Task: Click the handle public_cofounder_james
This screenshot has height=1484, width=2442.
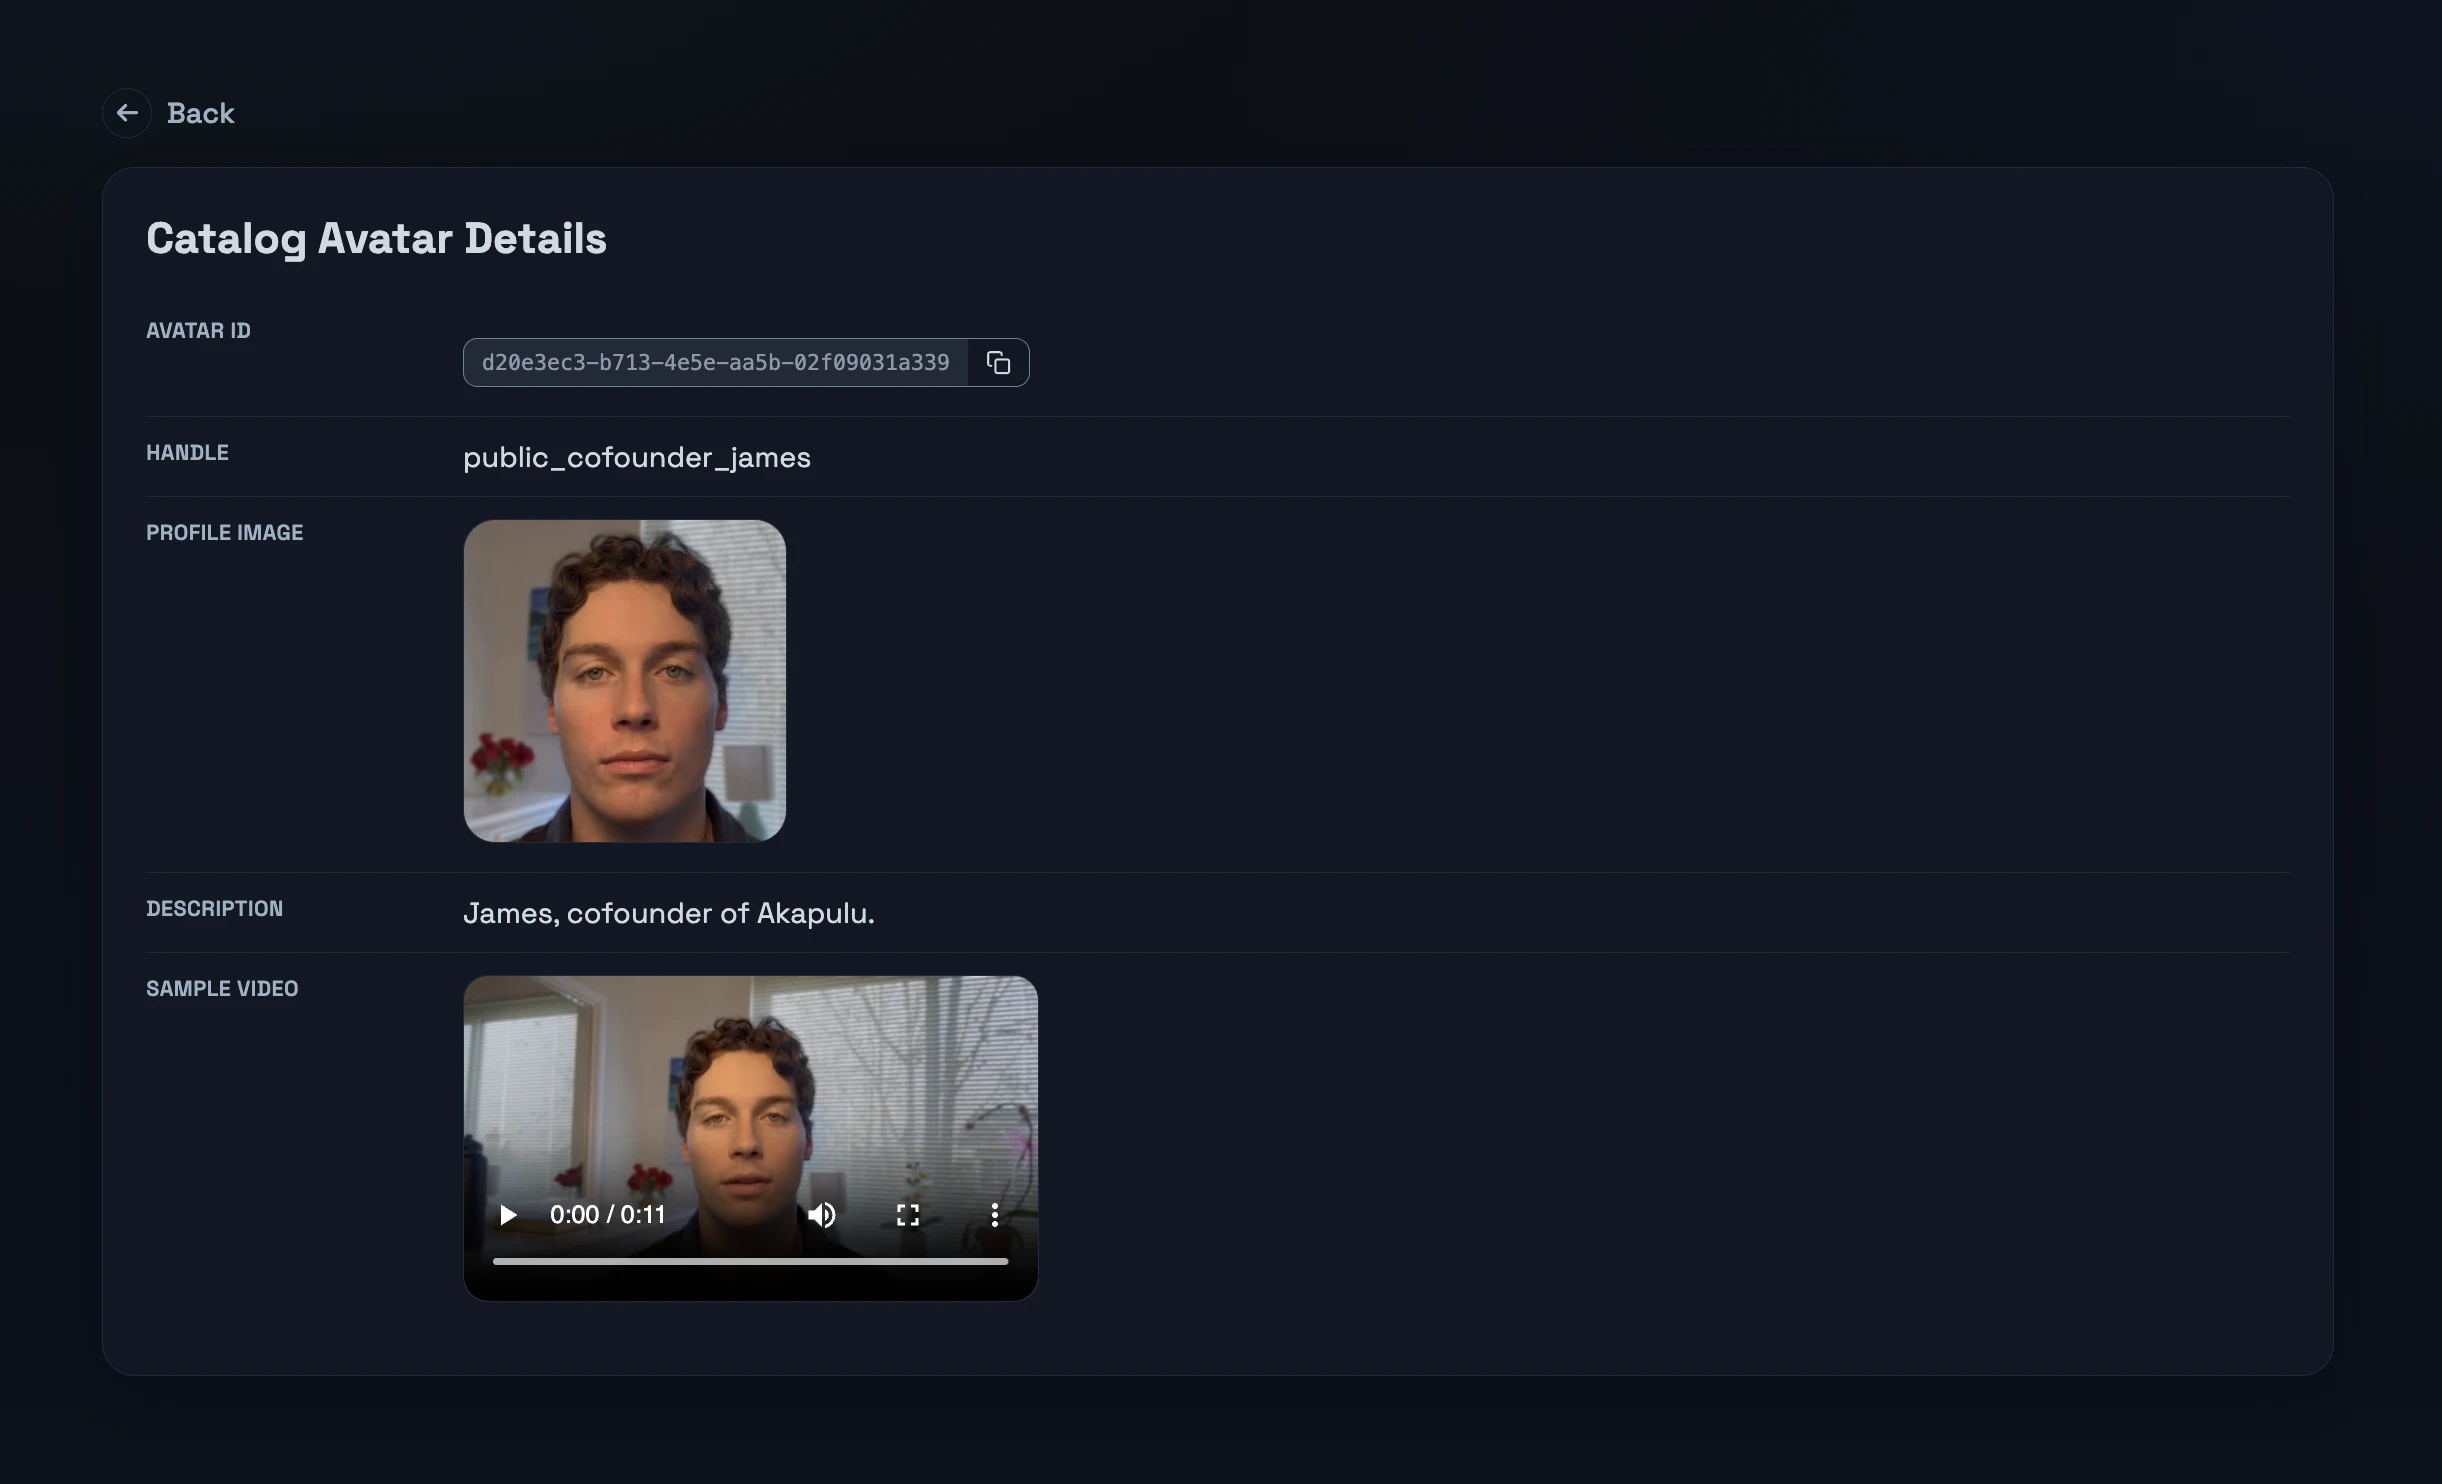Action: [x=636, y=457]
